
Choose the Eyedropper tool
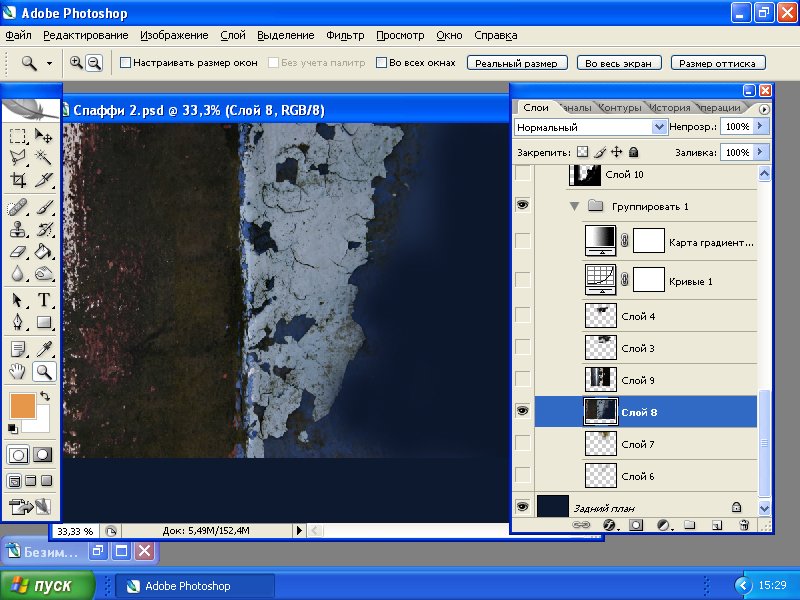coord(44,349)
